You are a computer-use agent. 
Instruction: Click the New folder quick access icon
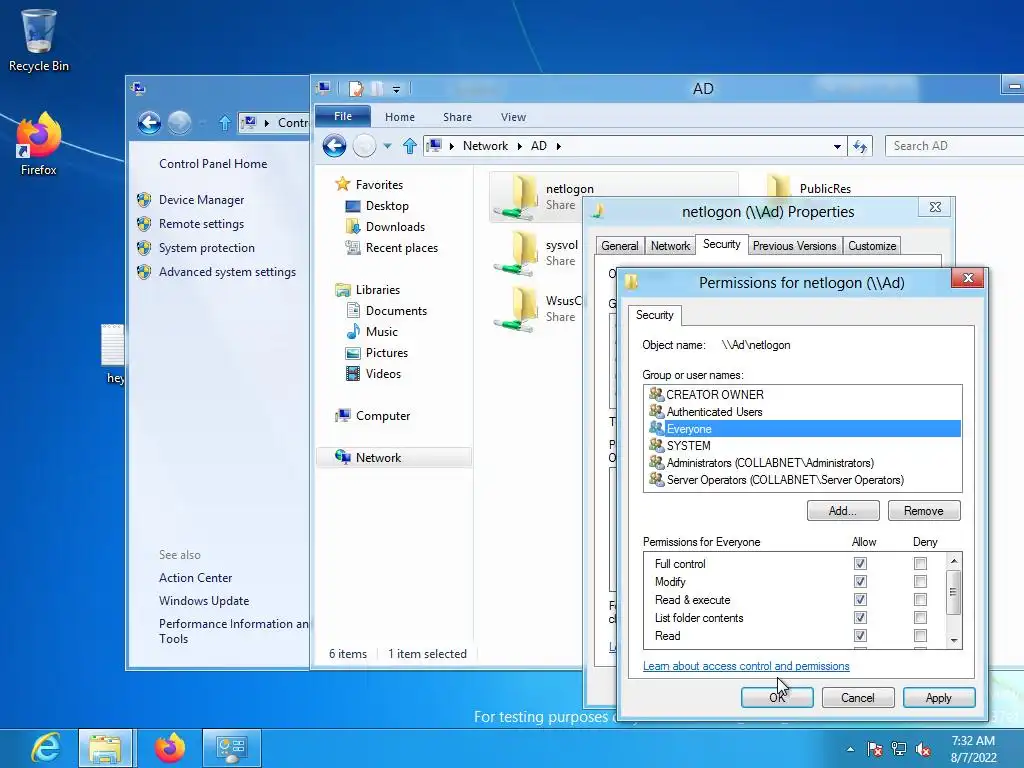(377, 88)
